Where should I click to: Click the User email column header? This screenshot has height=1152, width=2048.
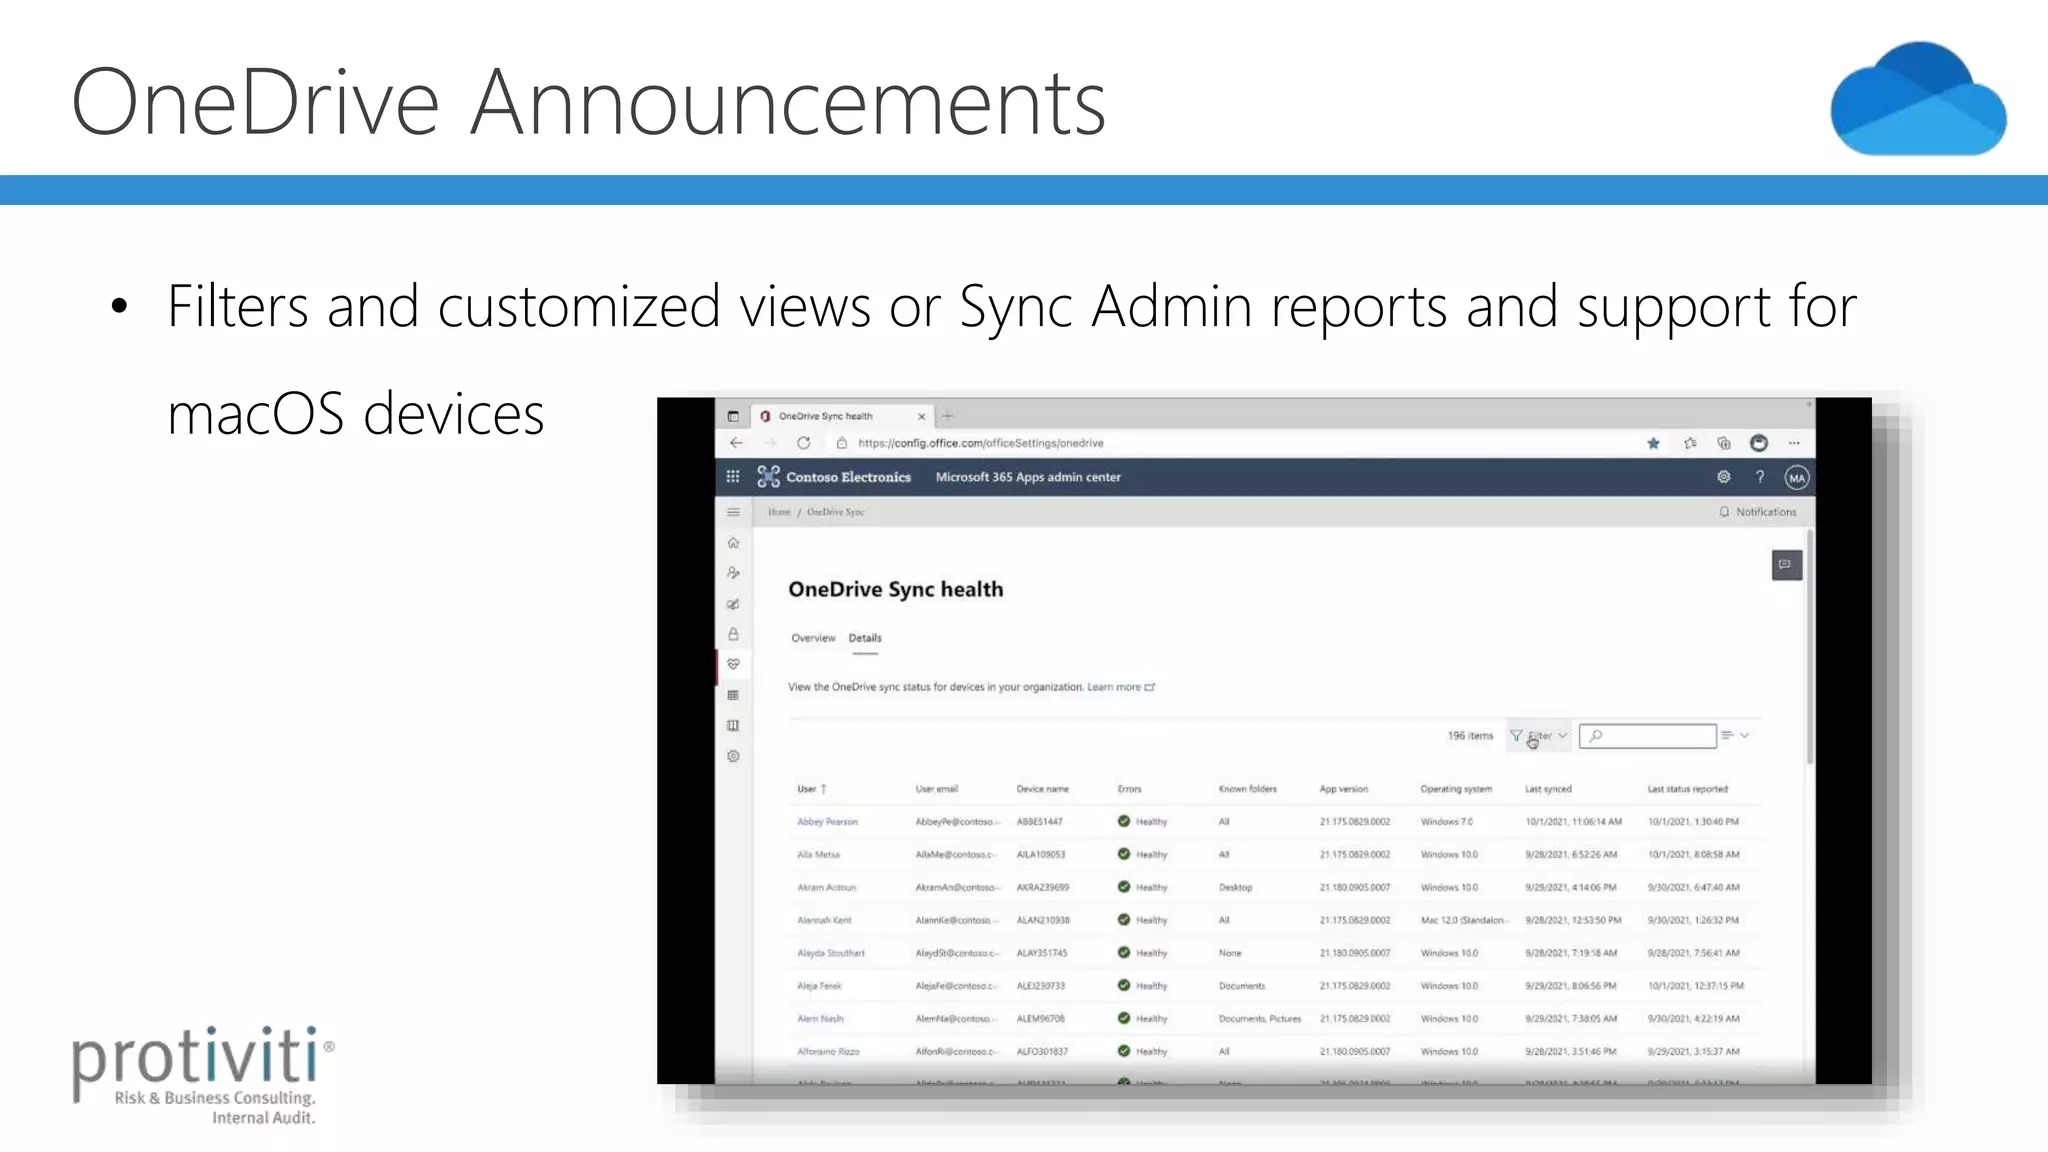pos(936,789)
